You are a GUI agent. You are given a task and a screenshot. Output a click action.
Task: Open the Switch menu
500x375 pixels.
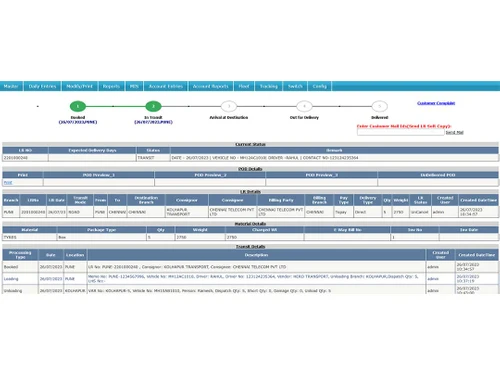tap(295, 86)
